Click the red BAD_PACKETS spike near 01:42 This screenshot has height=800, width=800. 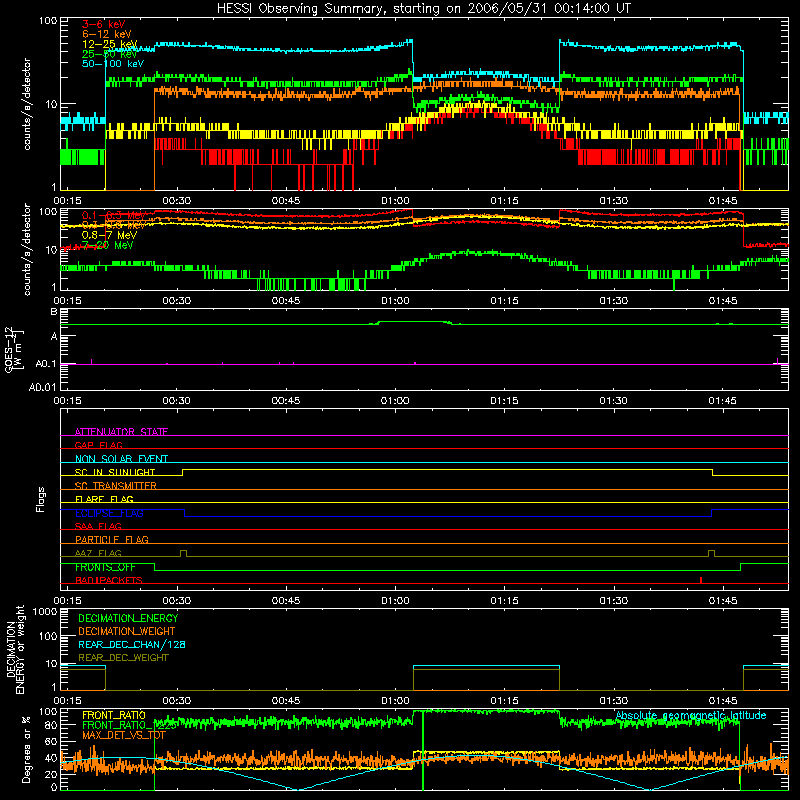coord(701,580)
